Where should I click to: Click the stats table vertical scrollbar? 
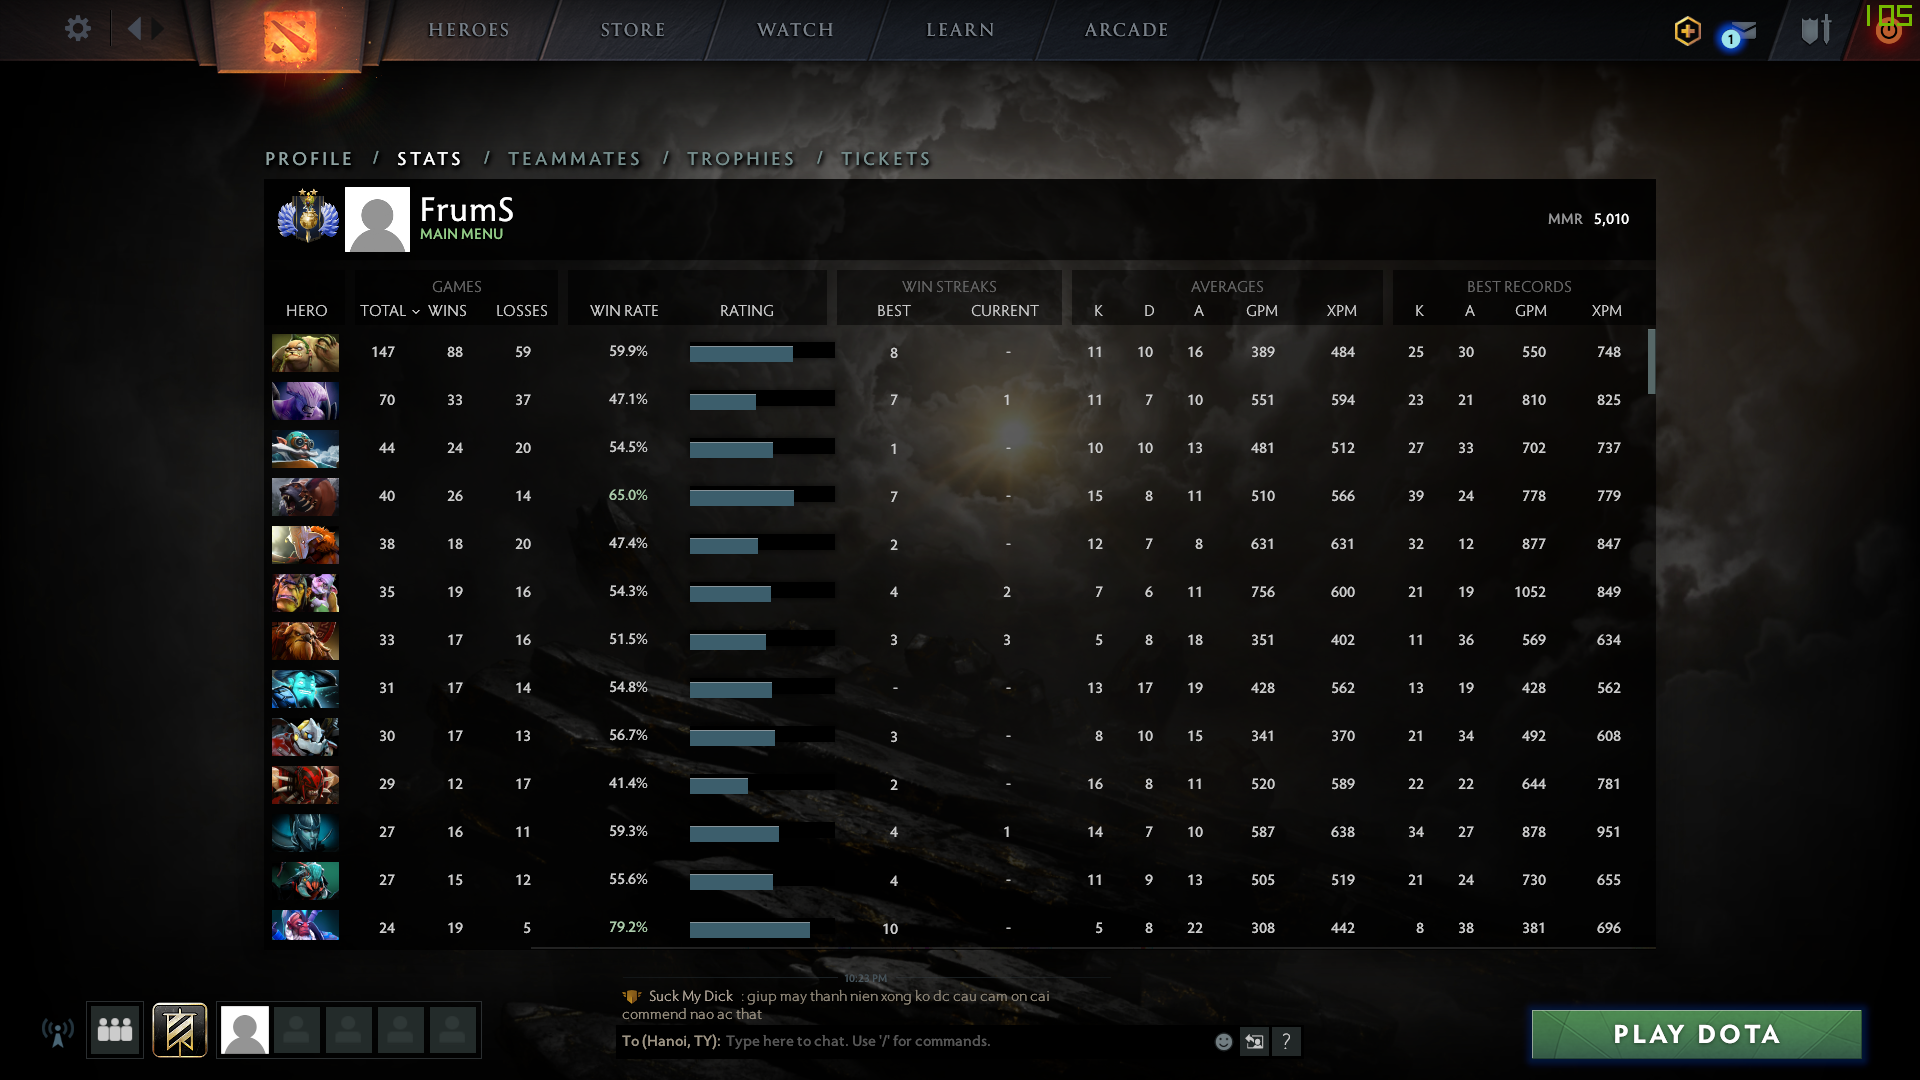pos(1651,362)
